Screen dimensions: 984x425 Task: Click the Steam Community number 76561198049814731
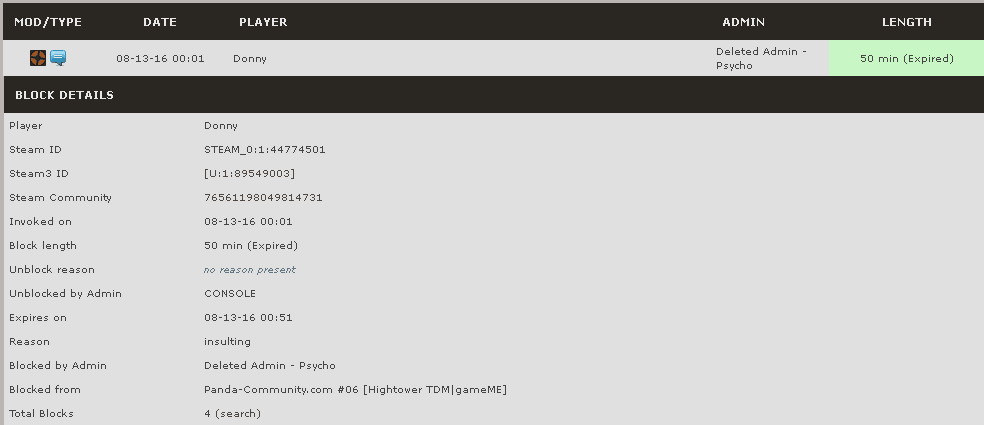pyautogui.click(x=263, y=197)
